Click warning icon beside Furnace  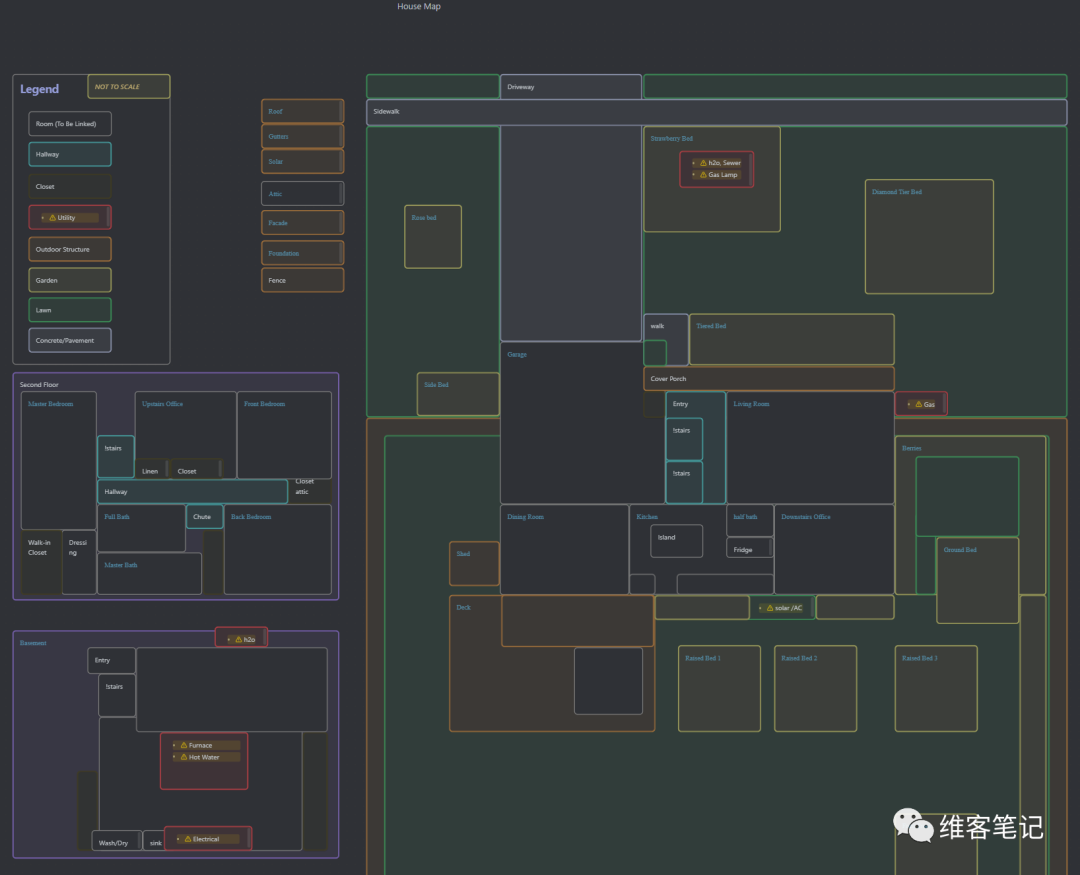click(x=184, y=745)
